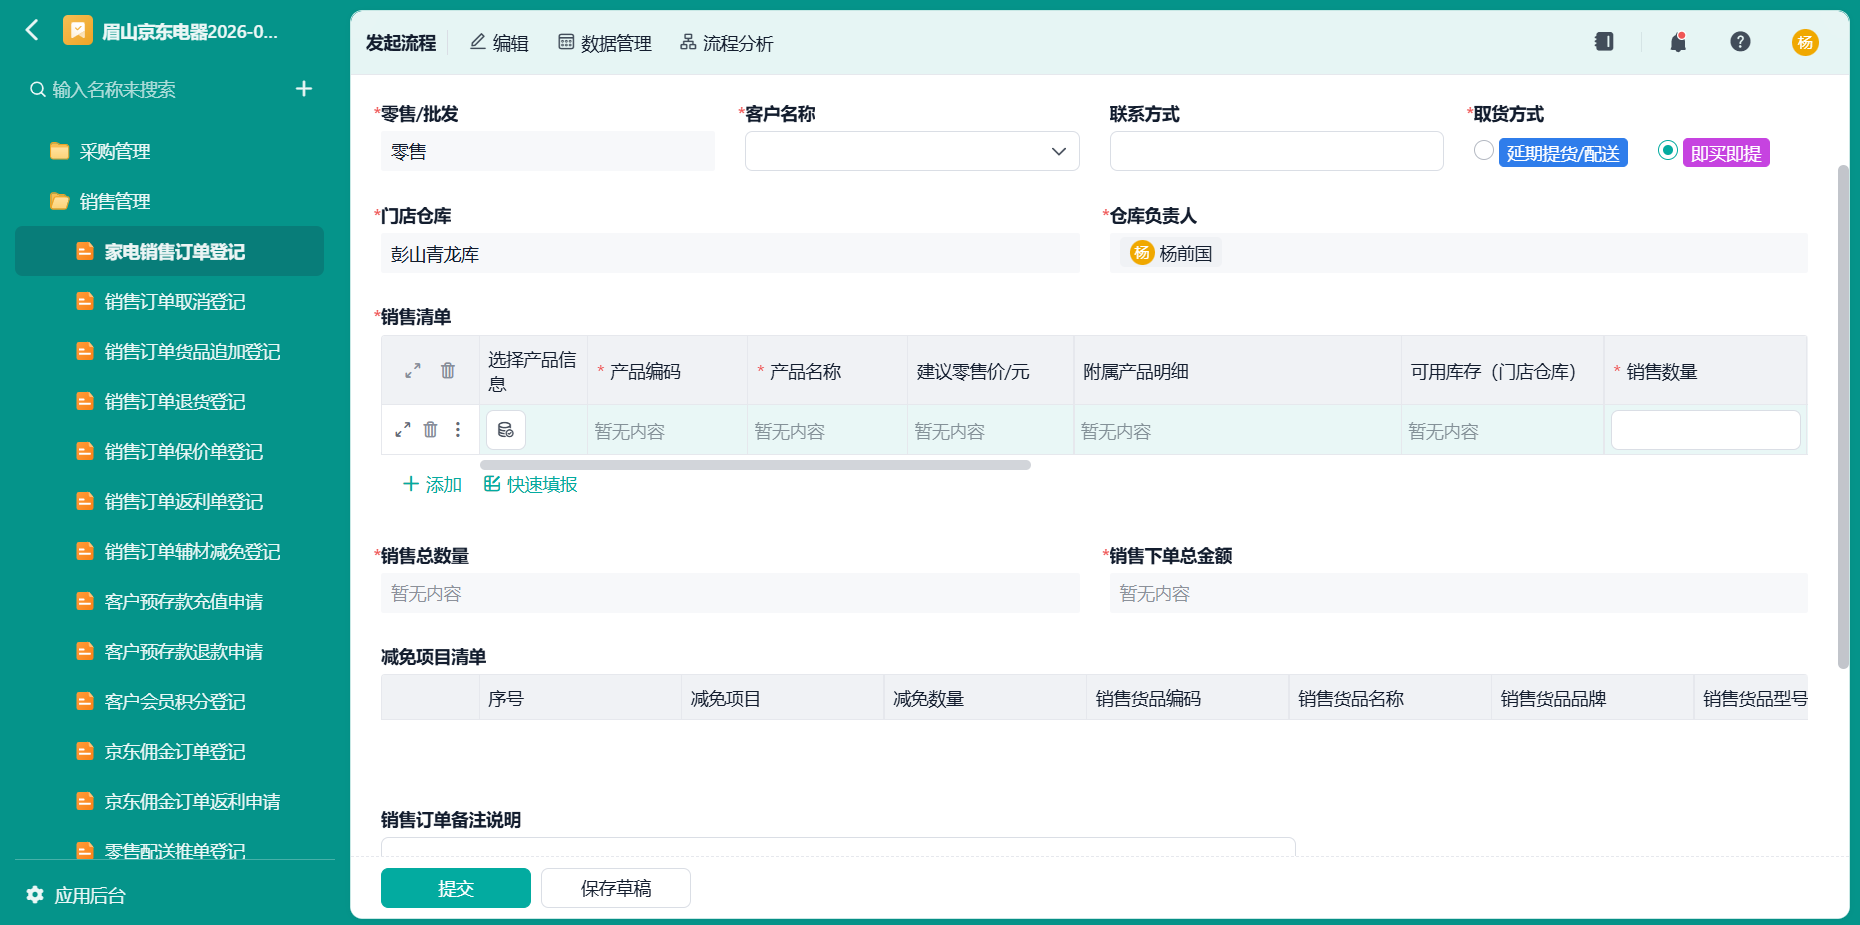Click horizontal scrollbar under 销售清单 table
This screenshot has width=1860, height=925.
(x=755, y=465)
